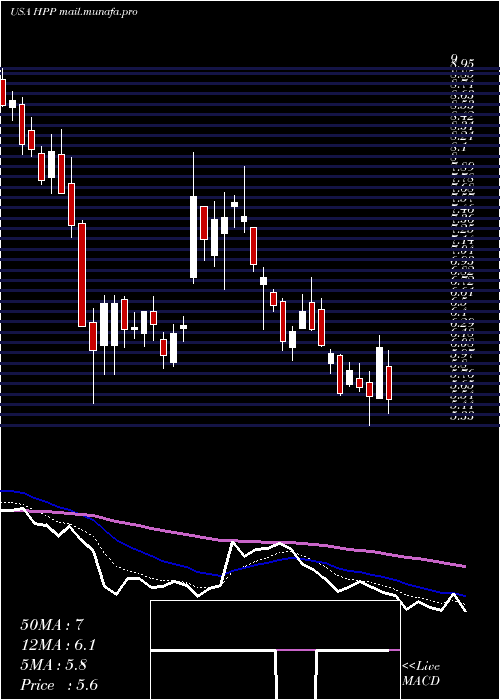The height and width of the screenshot is (700, 500).
Task: Click the '12MA : 6.1' label
Action: point(58,645)
